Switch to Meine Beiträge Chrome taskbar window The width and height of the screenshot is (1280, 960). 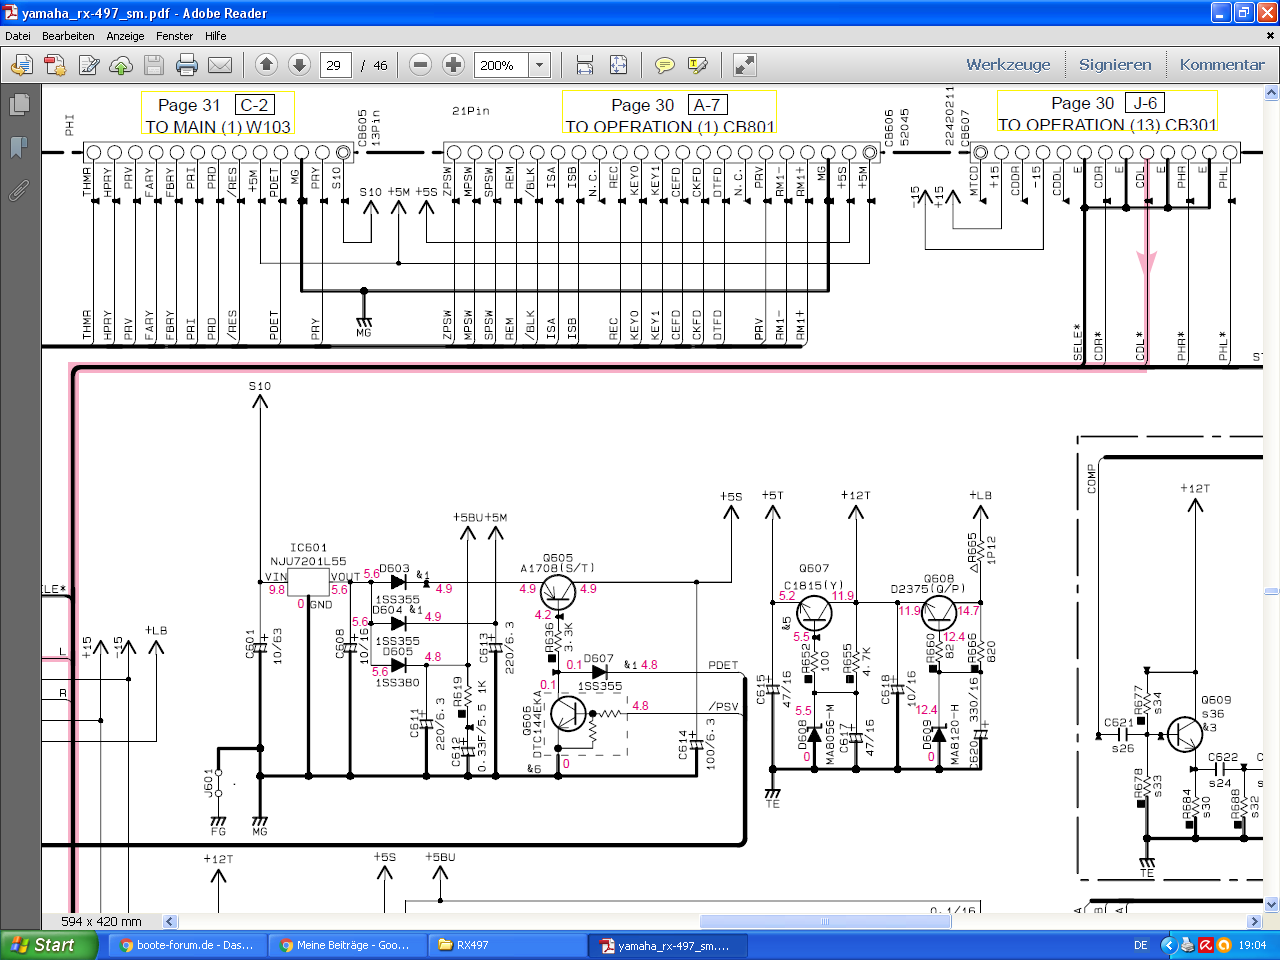[x=348, y=945]
